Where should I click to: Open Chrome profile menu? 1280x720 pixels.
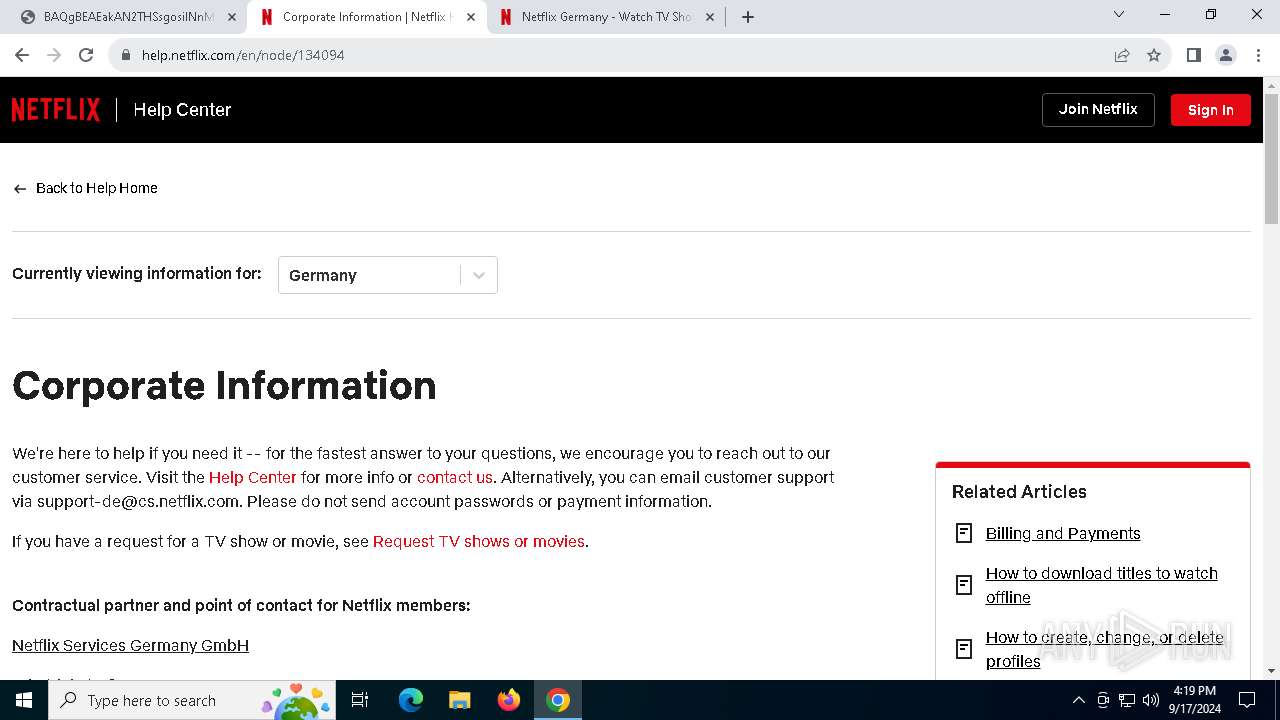(x=1226, y=55)
